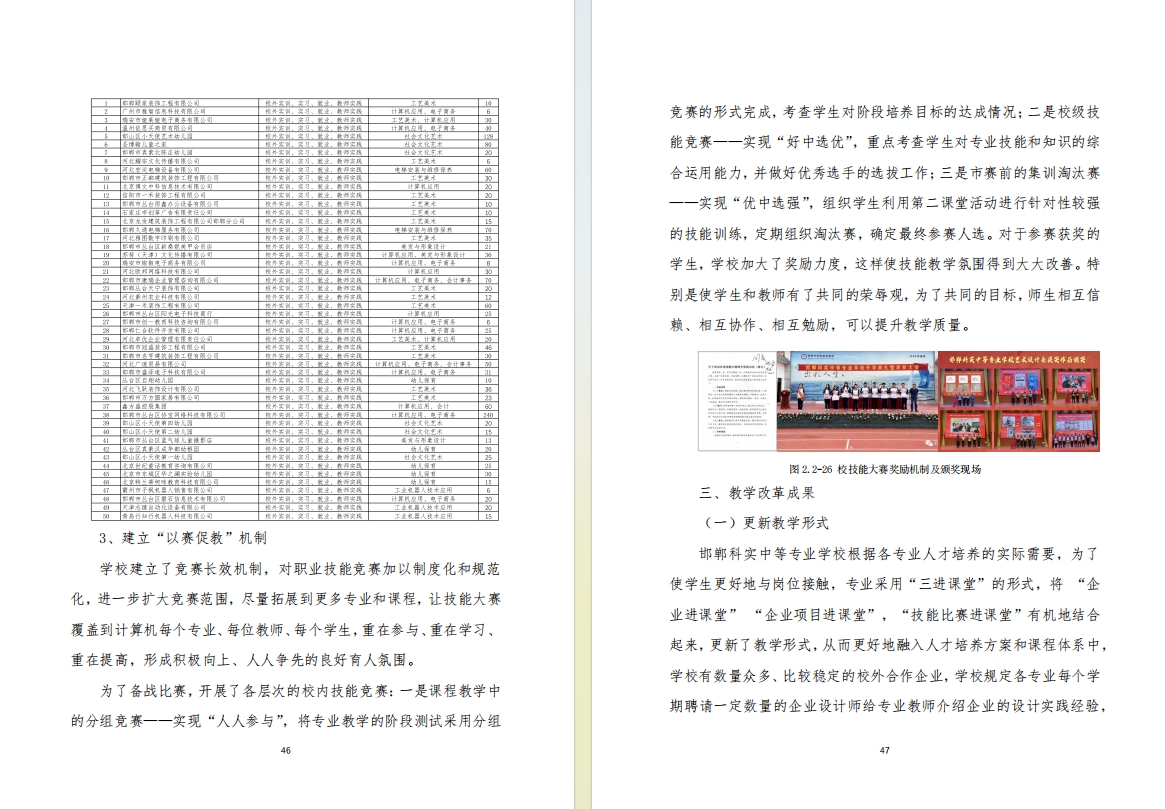This screenshot has width=1165, height=809.
Task: Click line starting 的技能训练,定期组织淘汰赛
Action: click(x=885, y=234)
